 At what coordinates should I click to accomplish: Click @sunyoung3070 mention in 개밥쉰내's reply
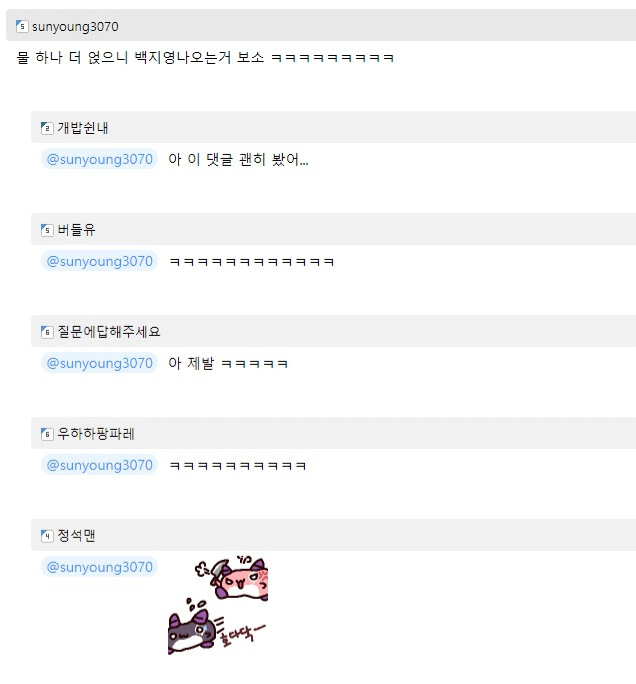pos(99,159)
